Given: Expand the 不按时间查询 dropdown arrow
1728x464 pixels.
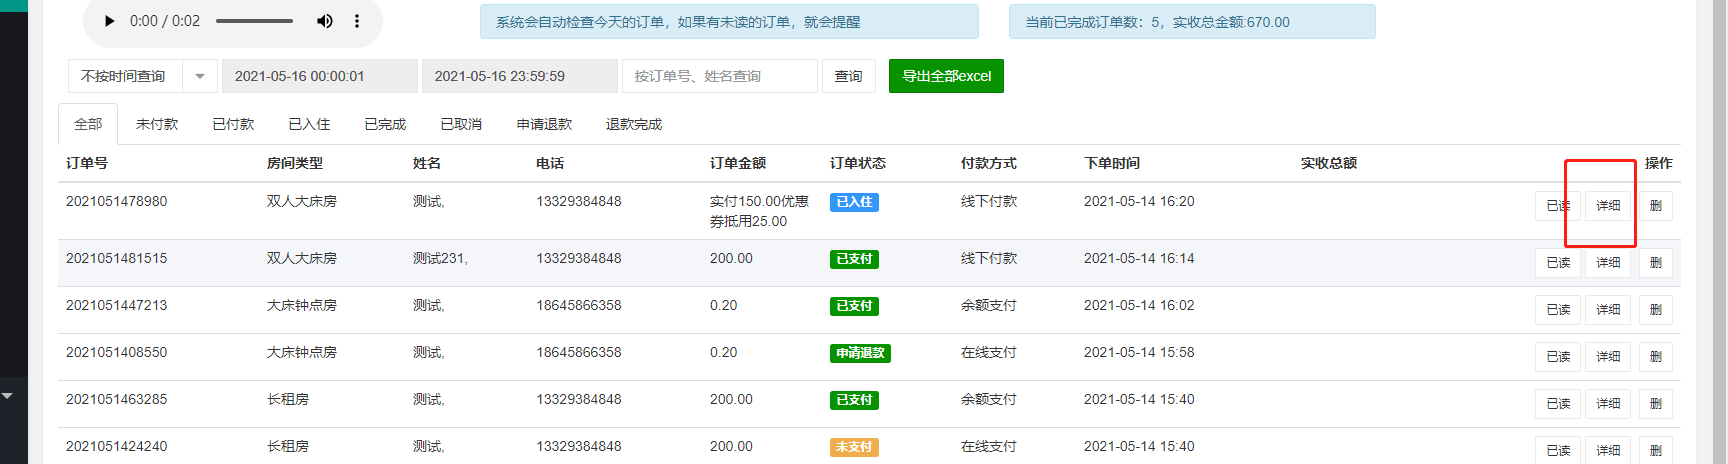Looking at the screenshot, I should (x=200, y=76).
